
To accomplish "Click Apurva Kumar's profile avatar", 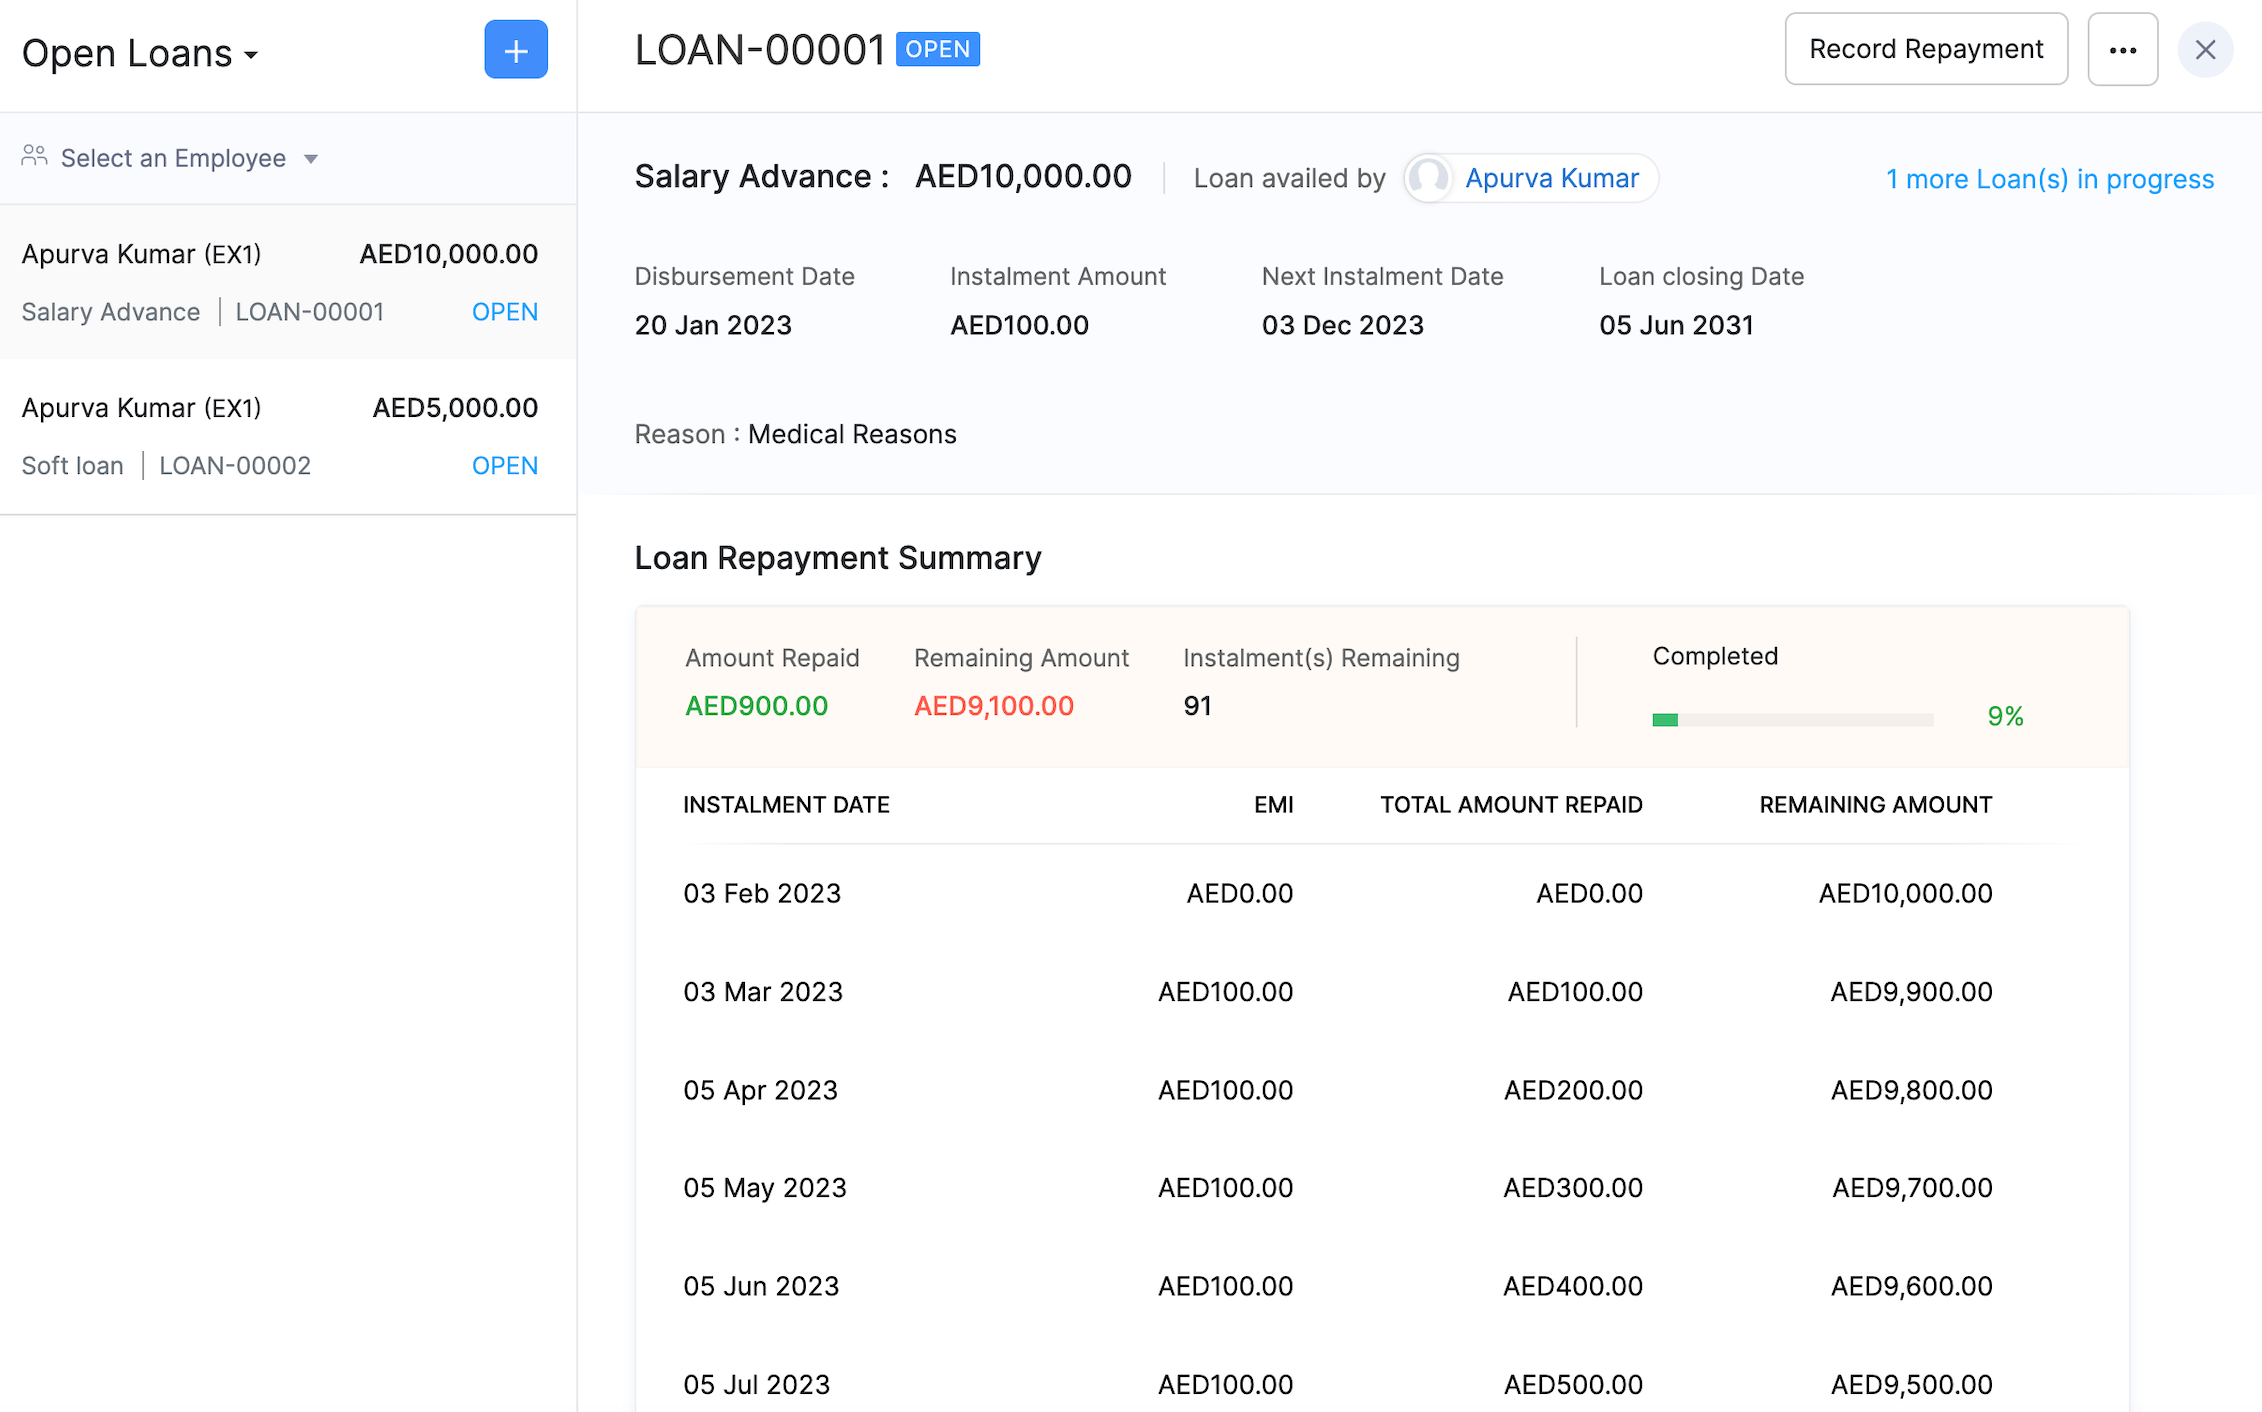I will (1429, 178).
